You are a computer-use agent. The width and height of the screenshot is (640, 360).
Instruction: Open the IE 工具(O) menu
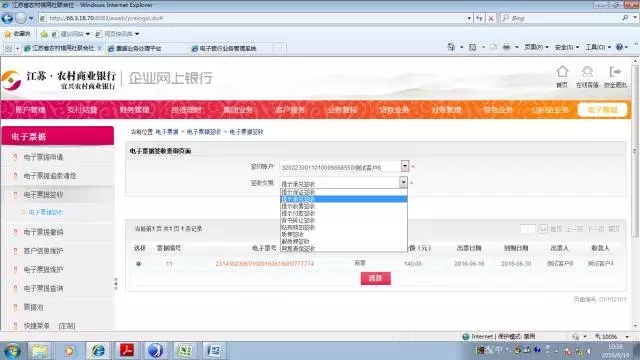(598, 47)
